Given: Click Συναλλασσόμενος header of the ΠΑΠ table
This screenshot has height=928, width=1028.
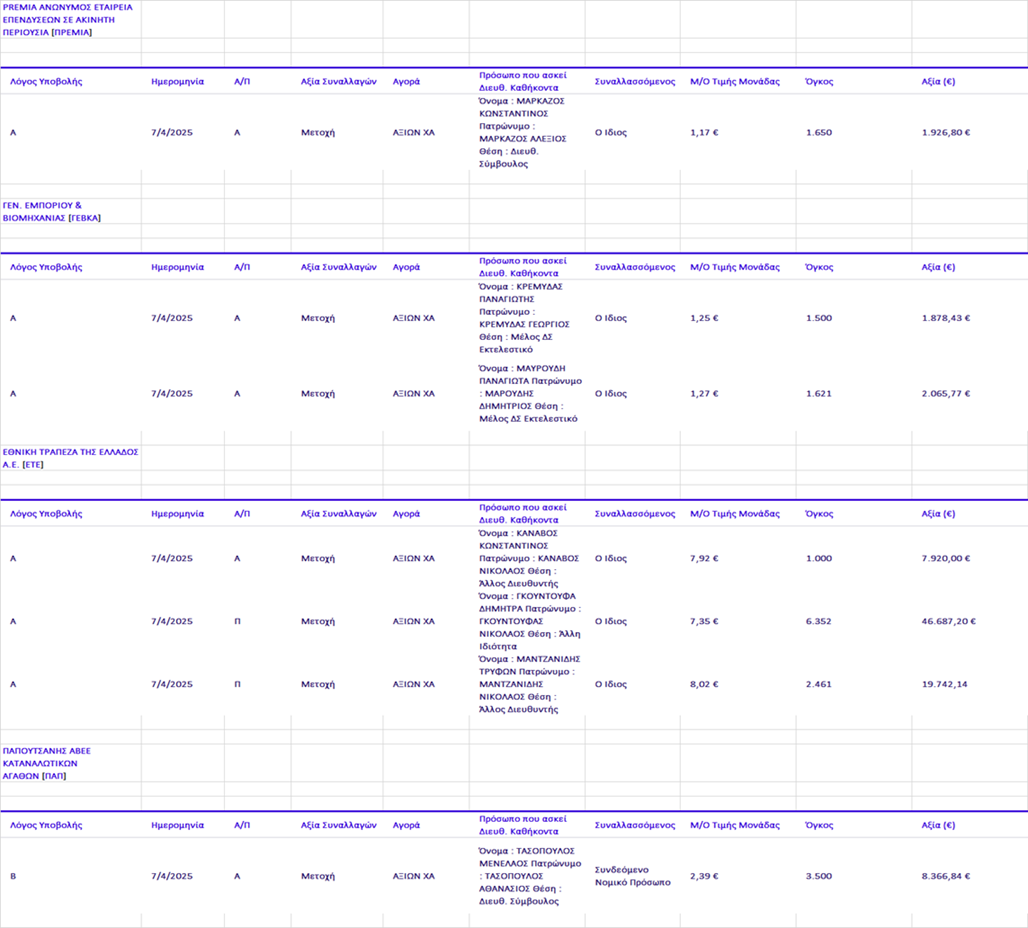Looking at the screenshot, I should [635, 826].
